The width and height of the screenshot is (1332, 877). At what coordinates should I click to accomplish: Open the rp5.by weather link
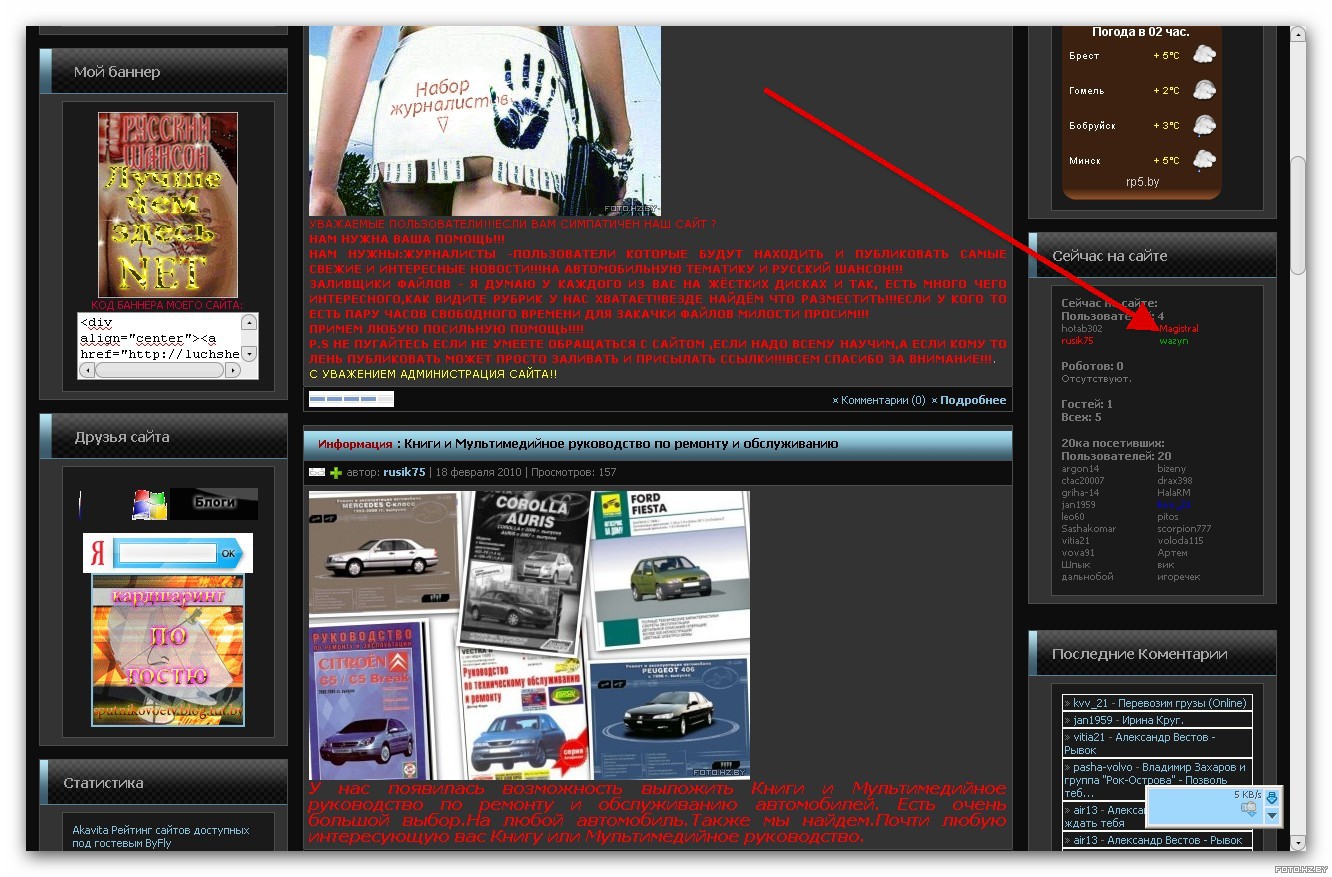[1143, 182]
